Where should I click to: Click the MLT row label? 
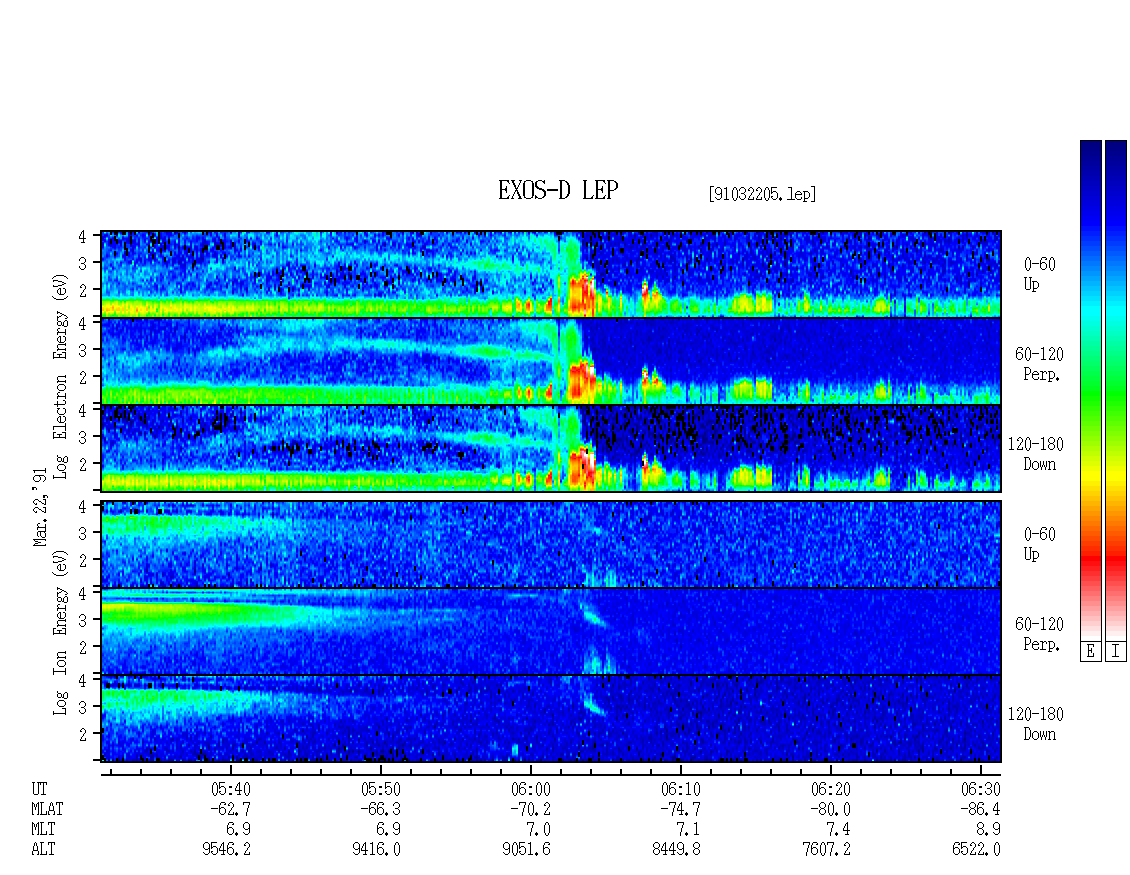tap(43, 830)
